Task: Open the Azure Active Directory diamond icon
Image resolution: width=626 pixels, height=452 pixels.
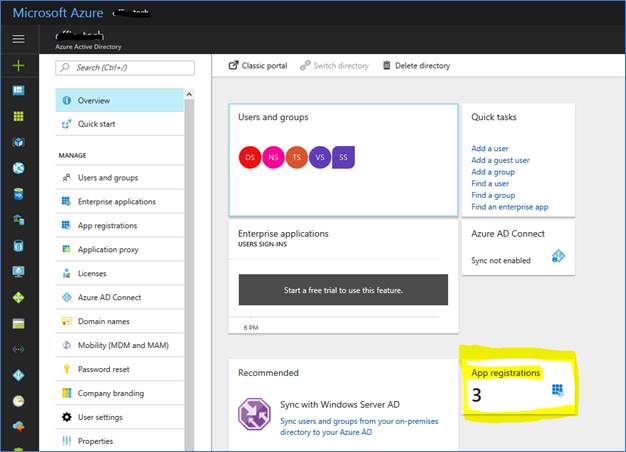Action: coord(18,375)
